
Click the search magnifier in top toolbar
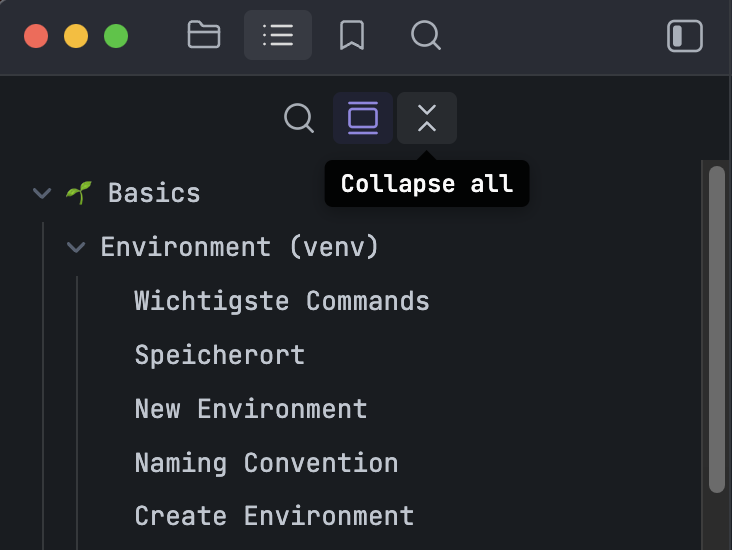[x=426, y=36]
